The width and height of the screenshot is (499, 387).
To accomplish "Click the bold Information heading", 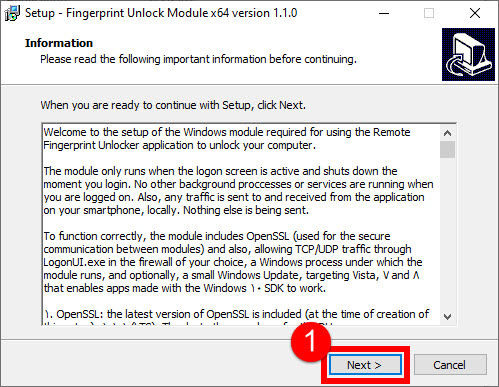I will pos(59,43).
